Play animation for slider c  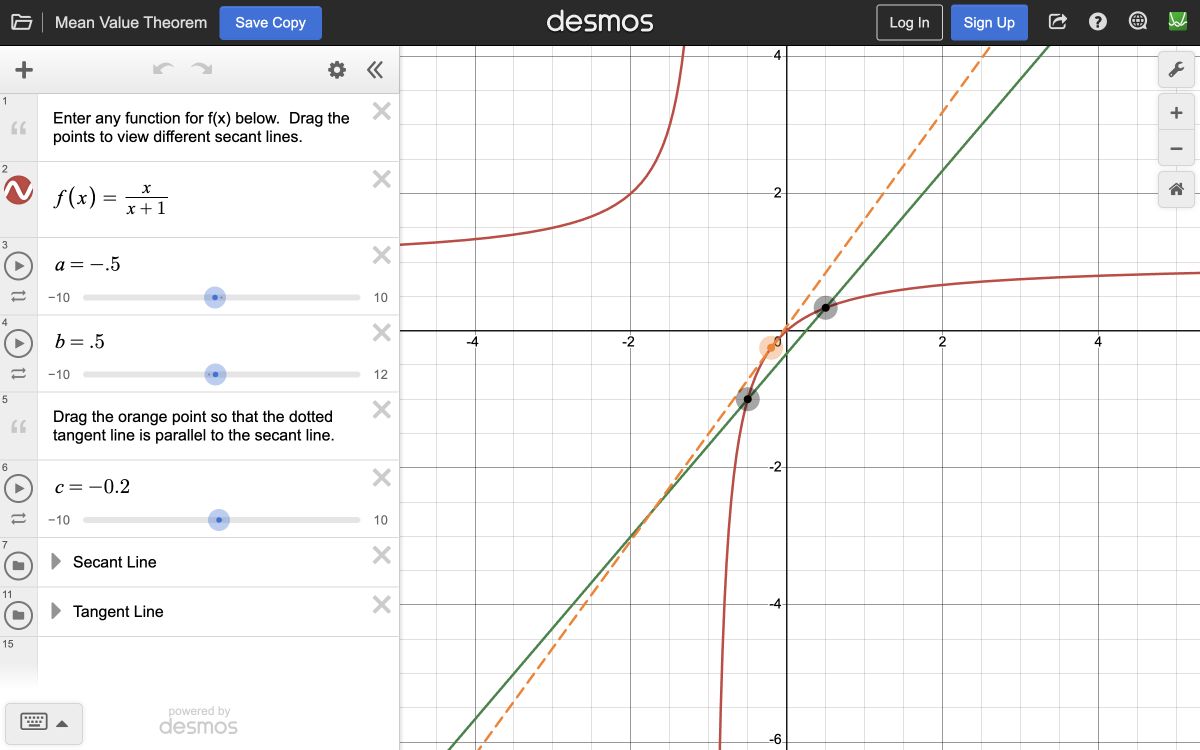(19, 489)
